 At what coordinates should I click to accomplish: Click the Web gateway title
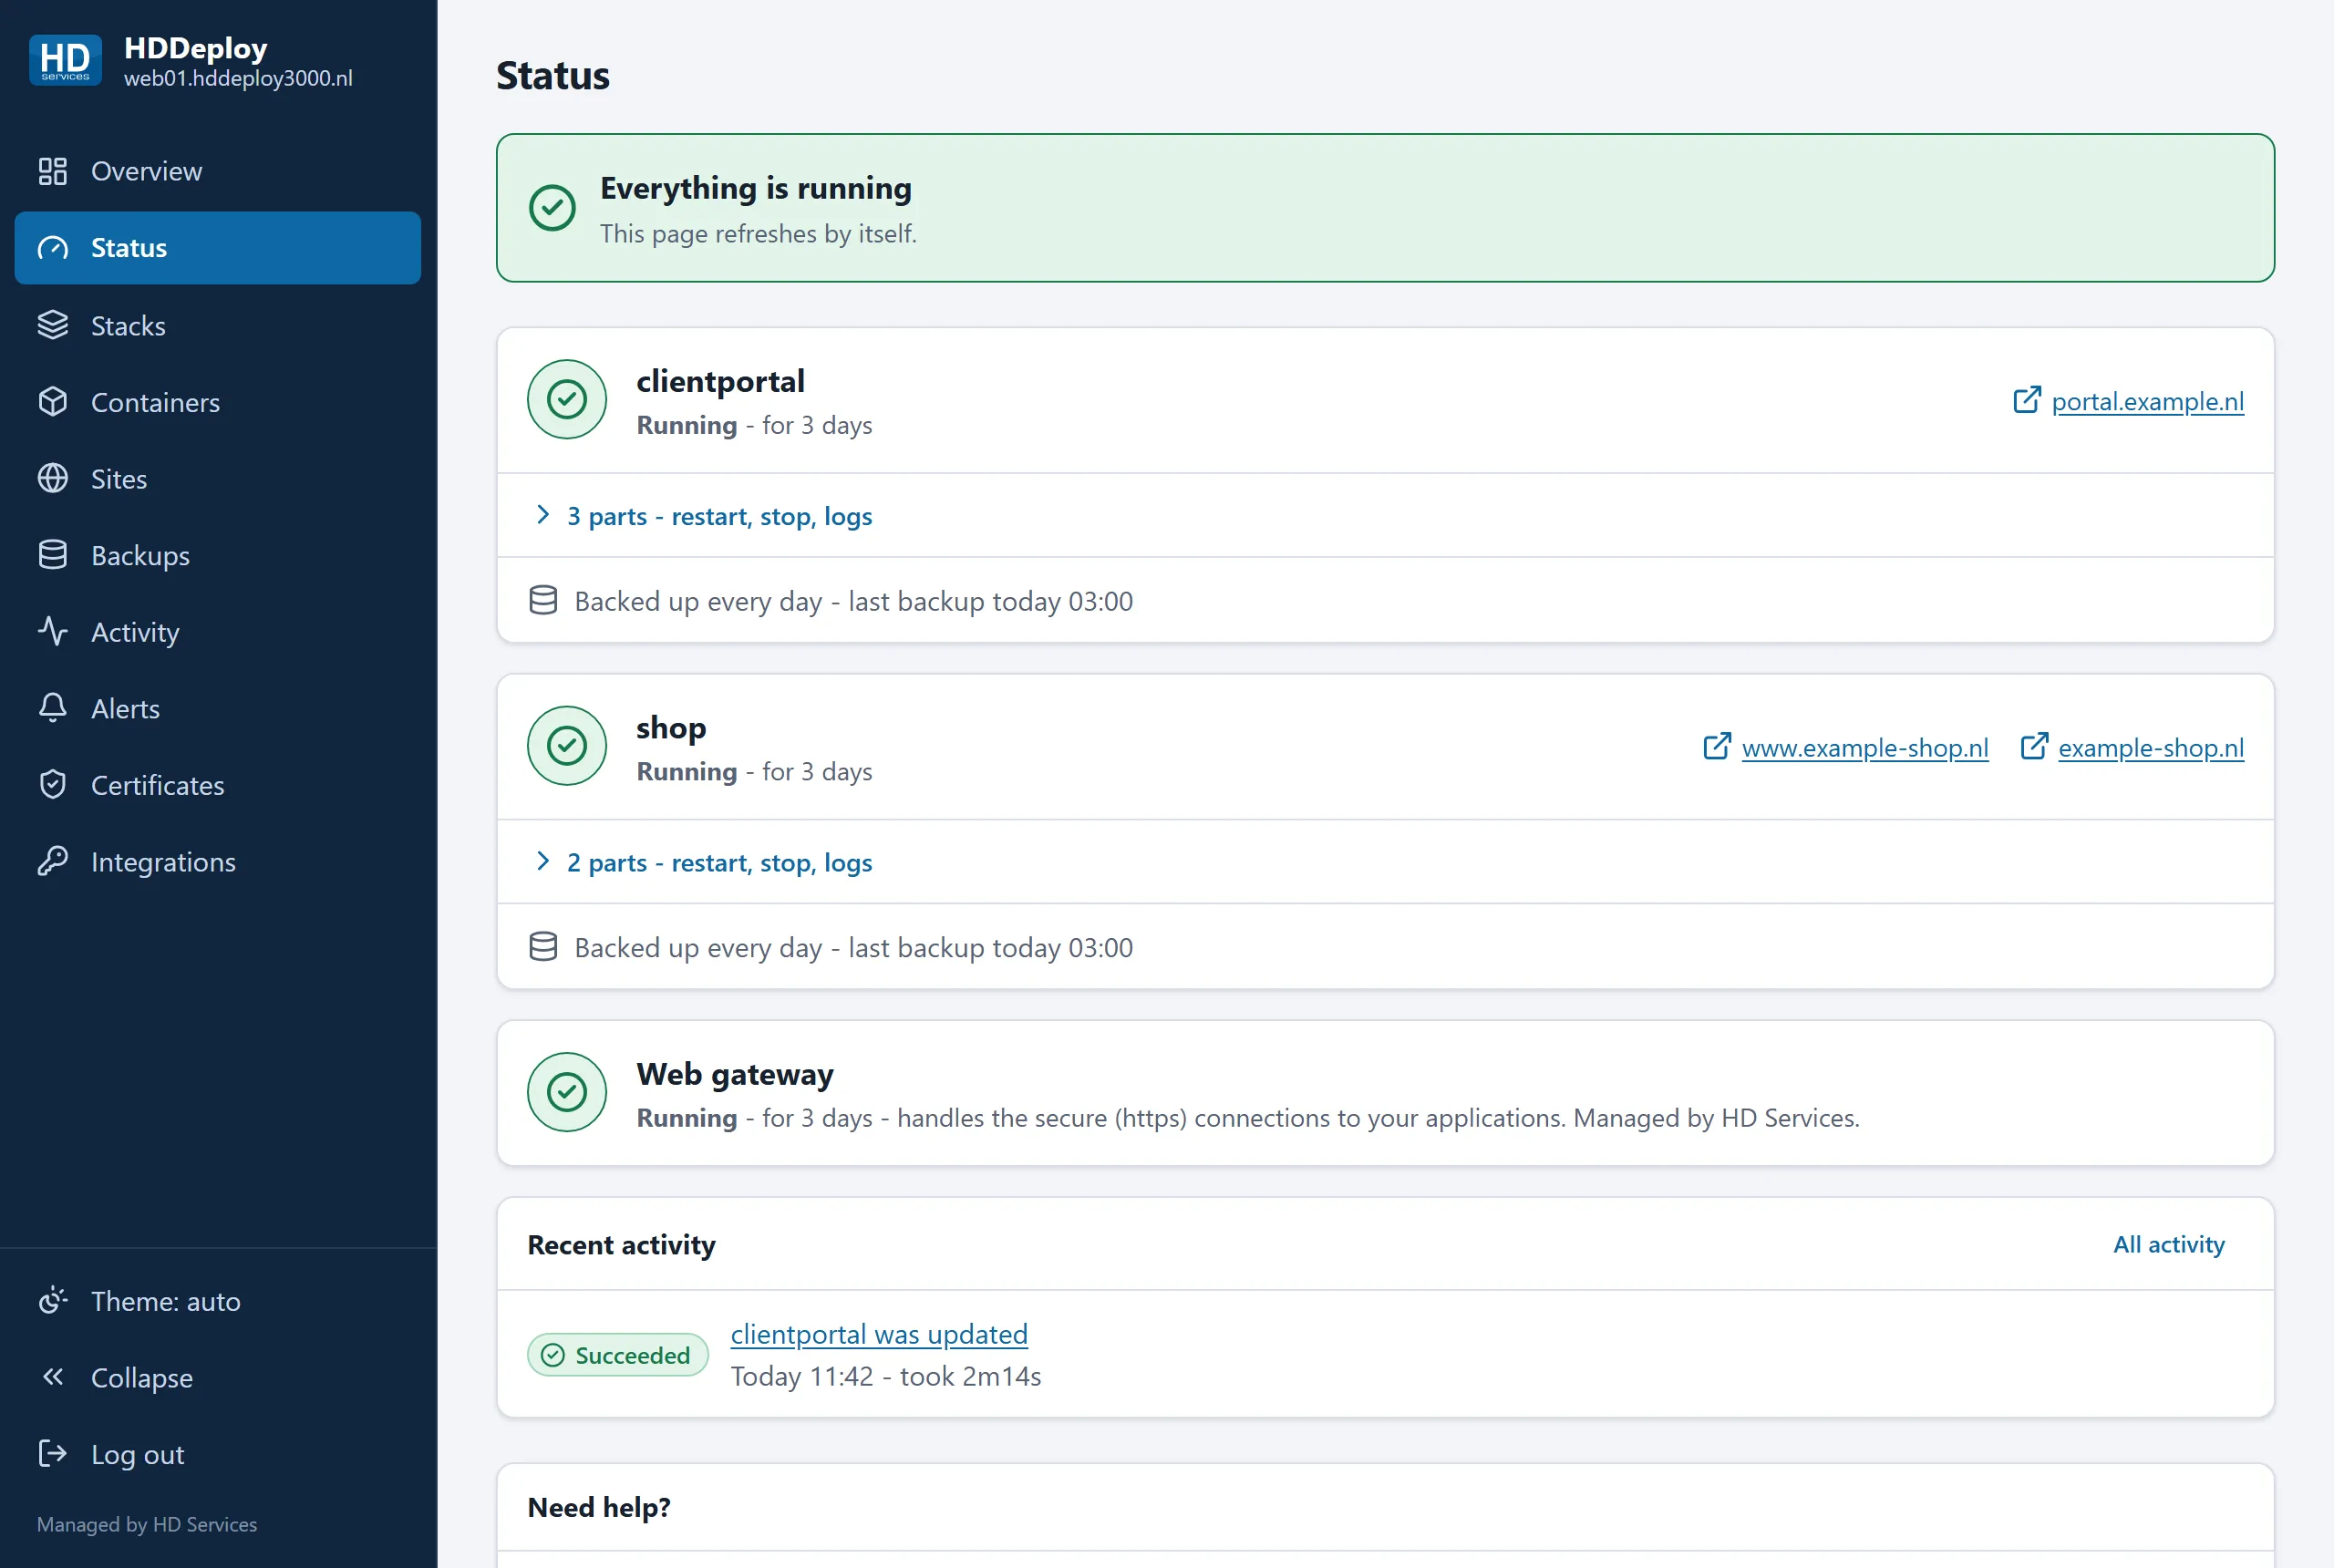tap(735, 1074)
